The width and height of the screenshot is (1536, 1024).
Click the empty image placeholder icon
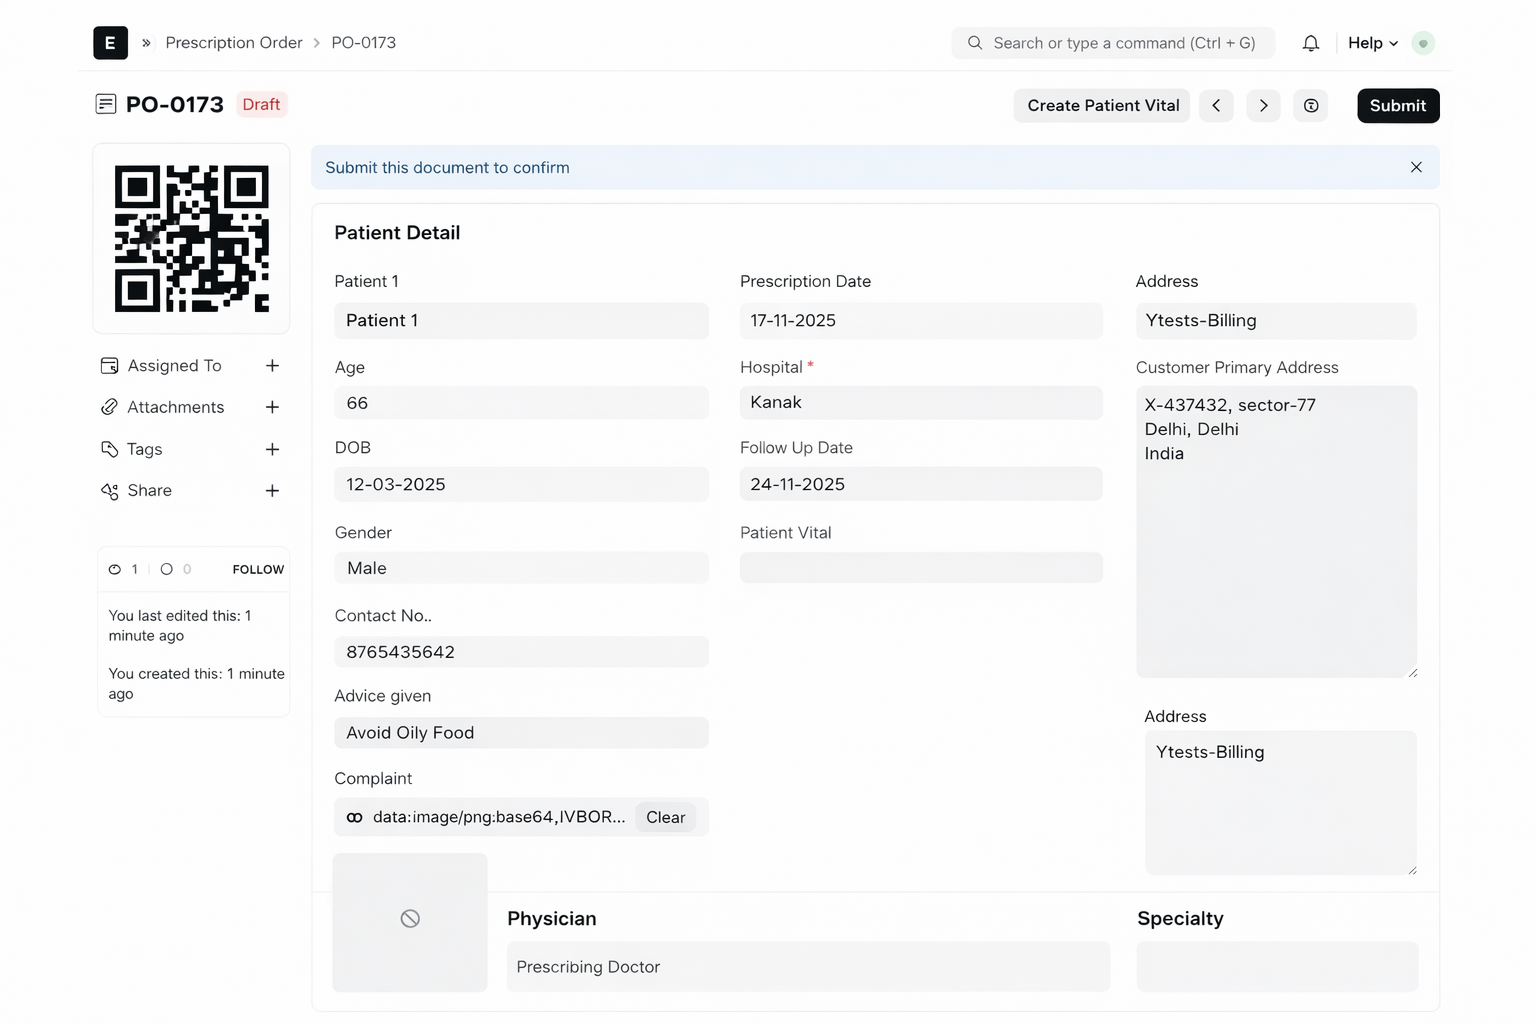pyautogui.click(x=410, y=918)
